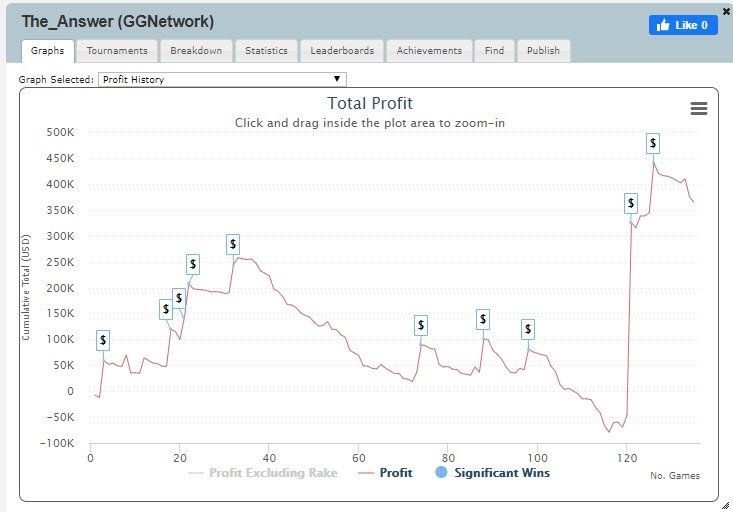Click the significant win marker at the 260K peak

(233, 245)
